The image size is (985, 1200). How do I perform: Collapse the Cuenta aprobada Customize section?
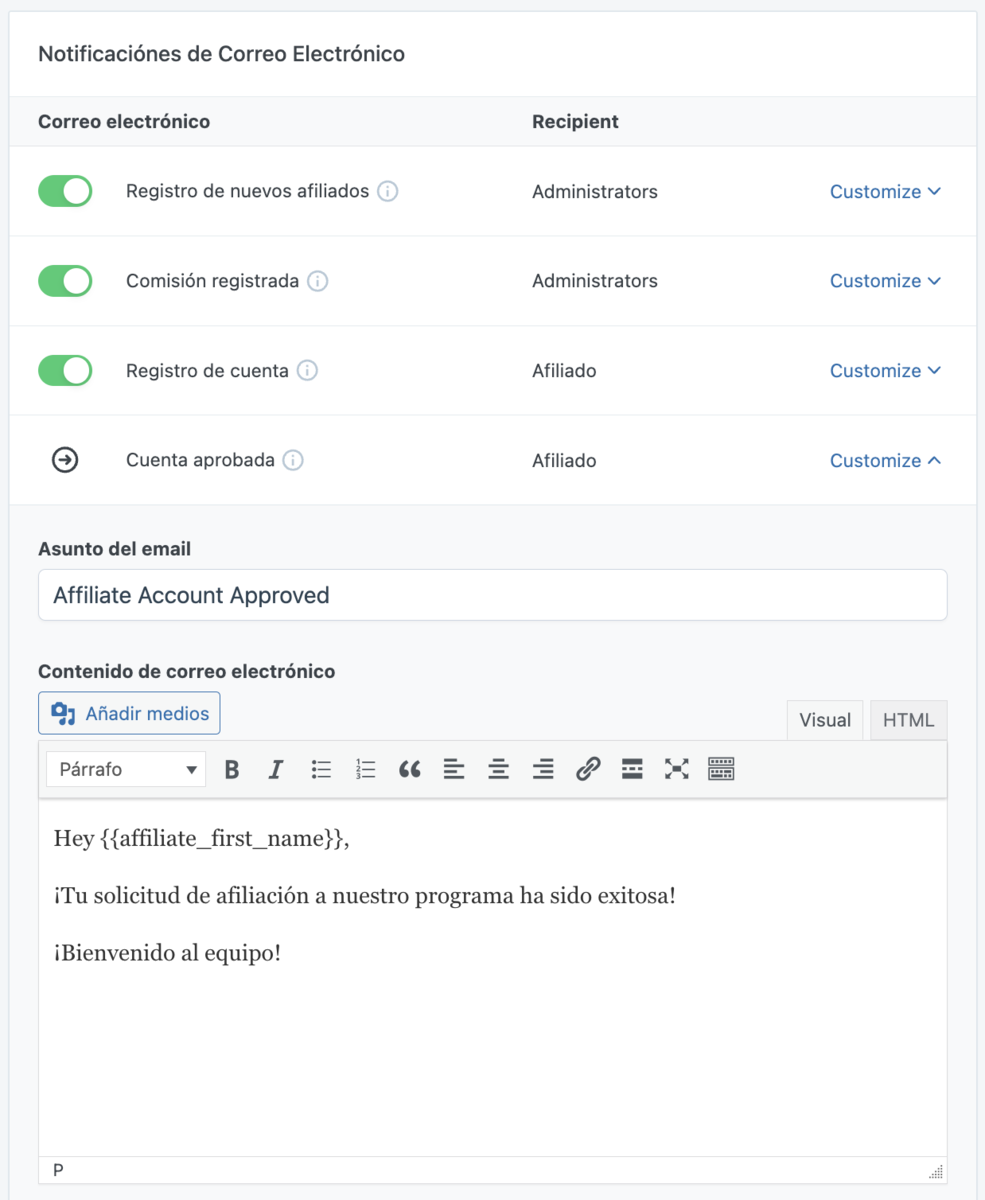[885, 461]
